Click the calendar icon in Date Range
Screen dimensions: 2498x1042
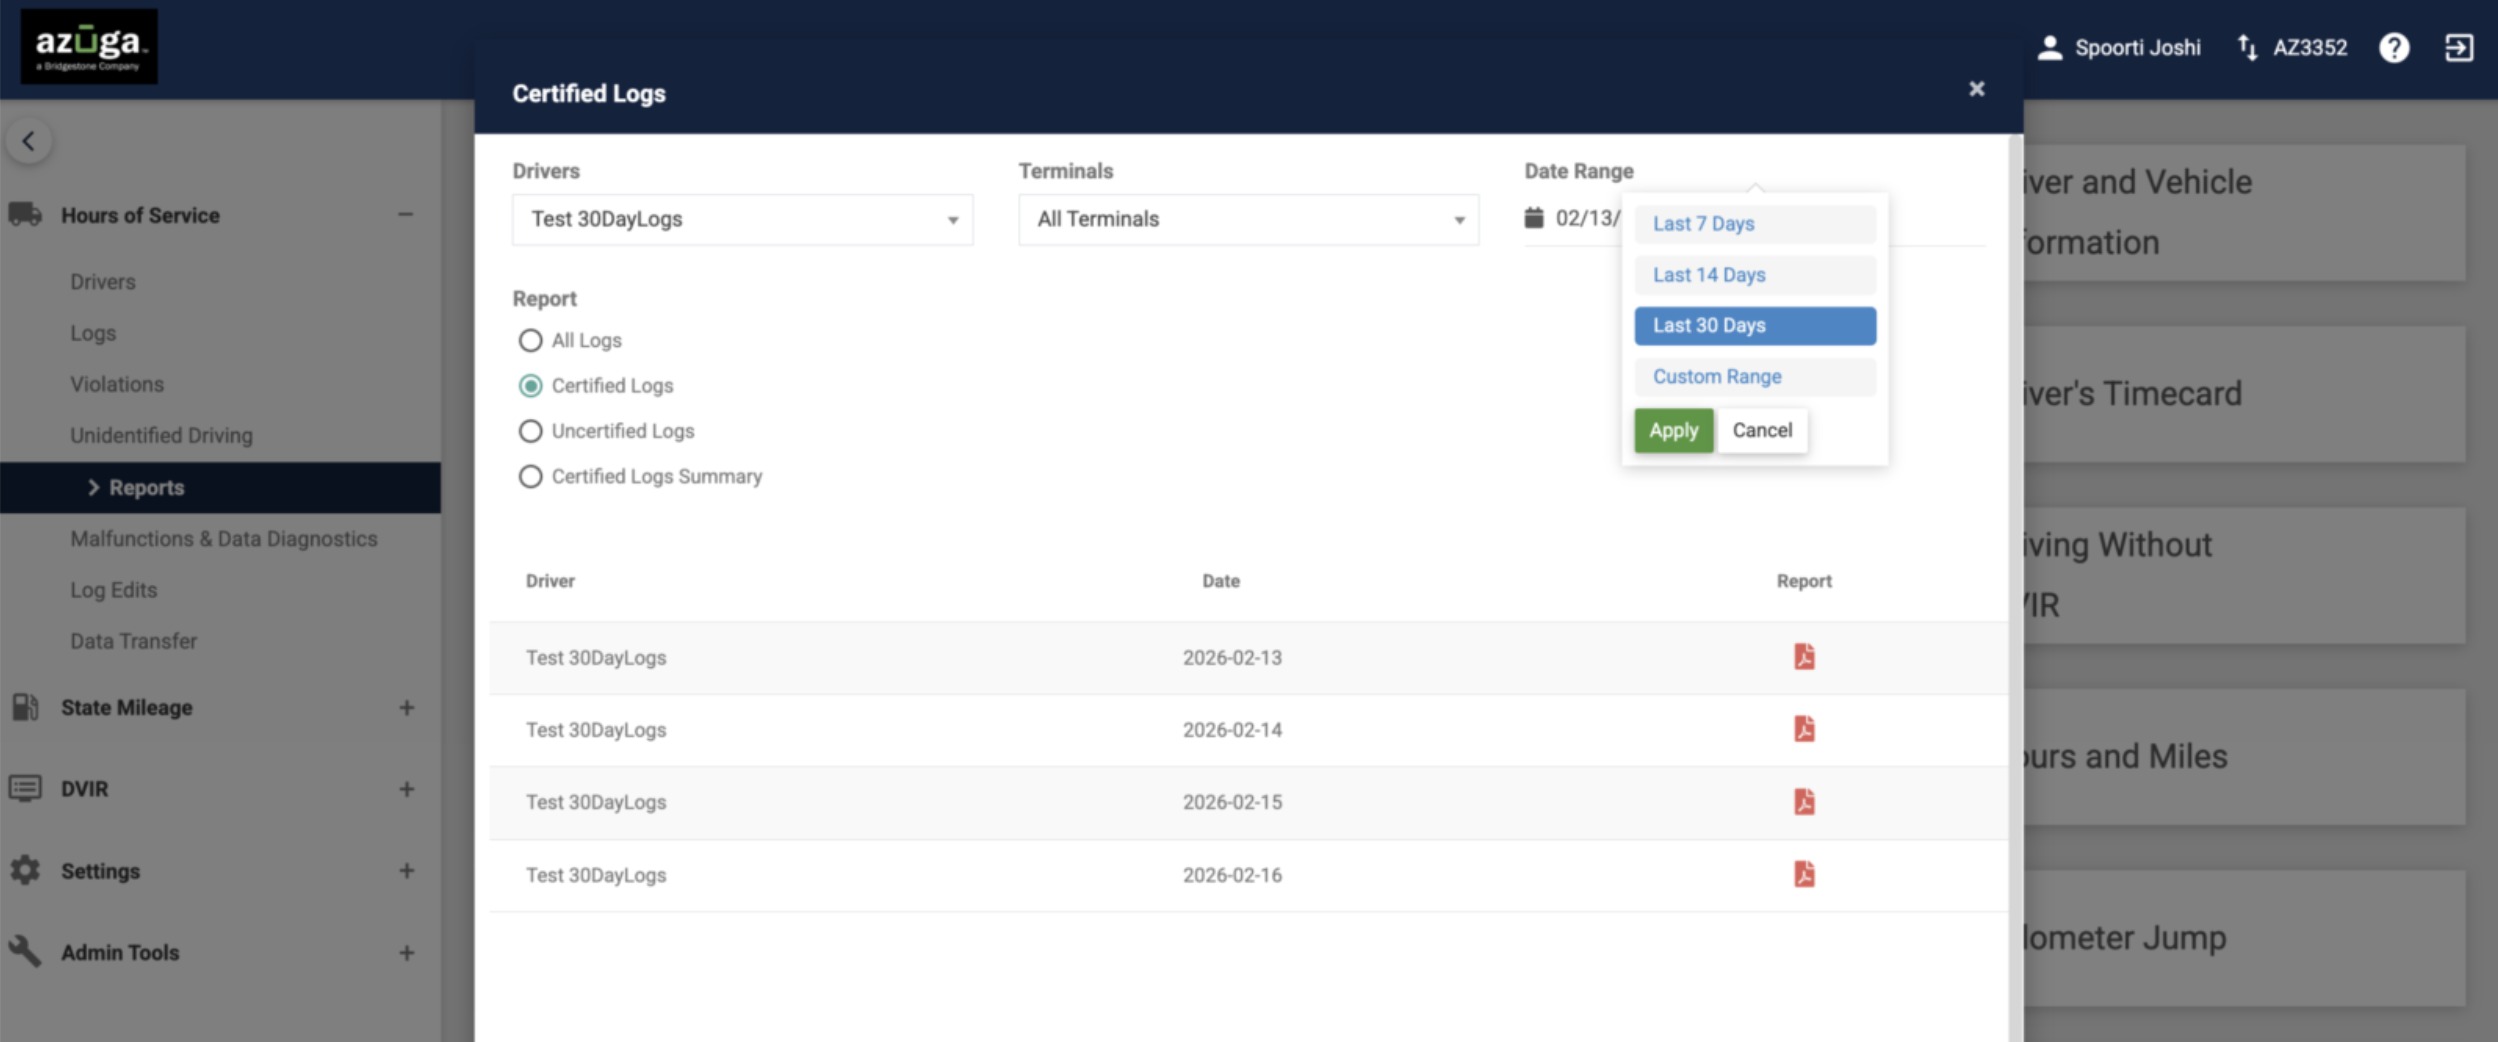click(1534, 217)
